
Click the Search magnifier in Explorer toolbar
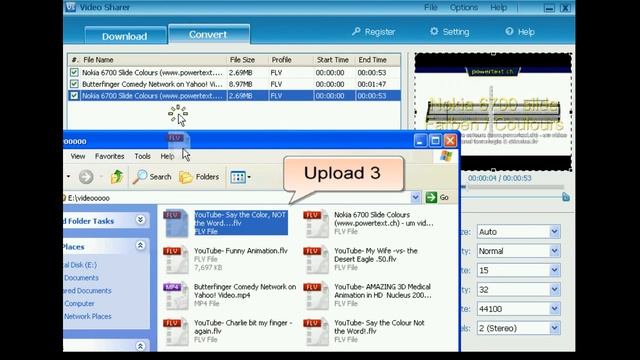152,177
